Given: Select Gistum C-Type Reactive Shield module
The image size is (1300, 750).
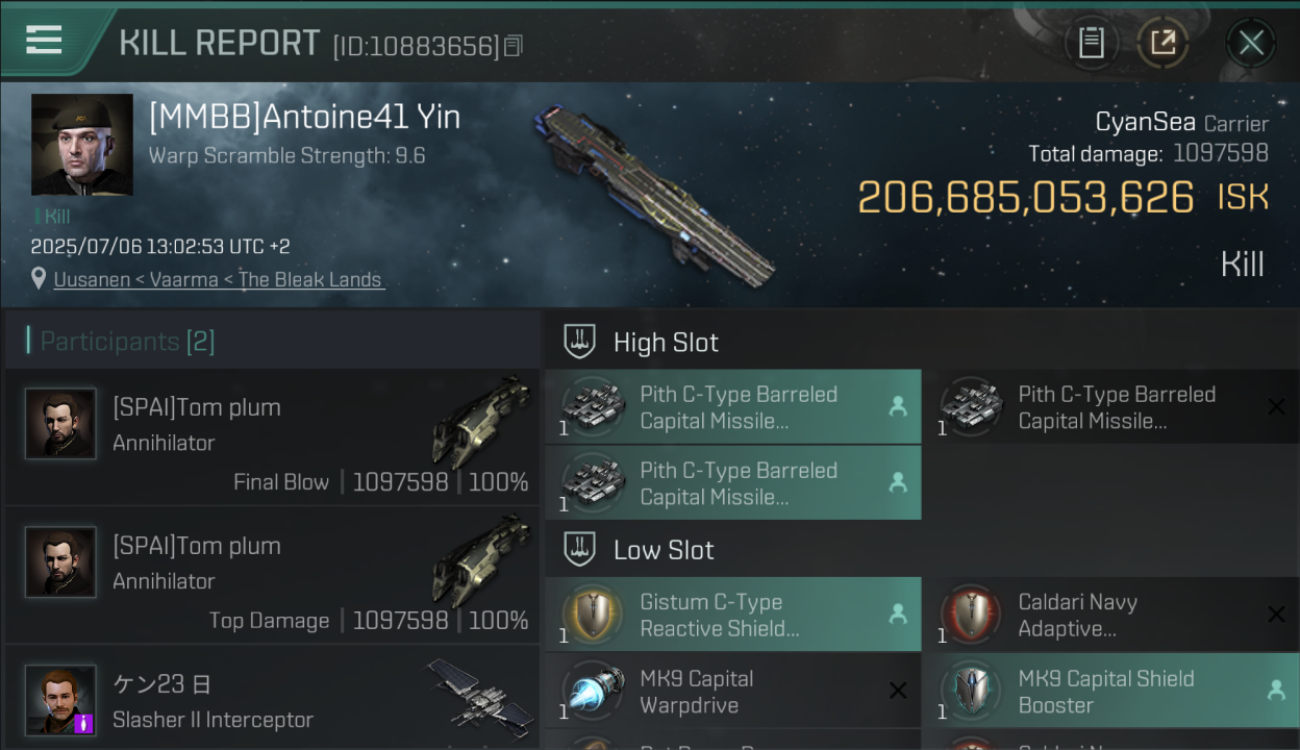Looking at the screenshot, I should (733, 615).
